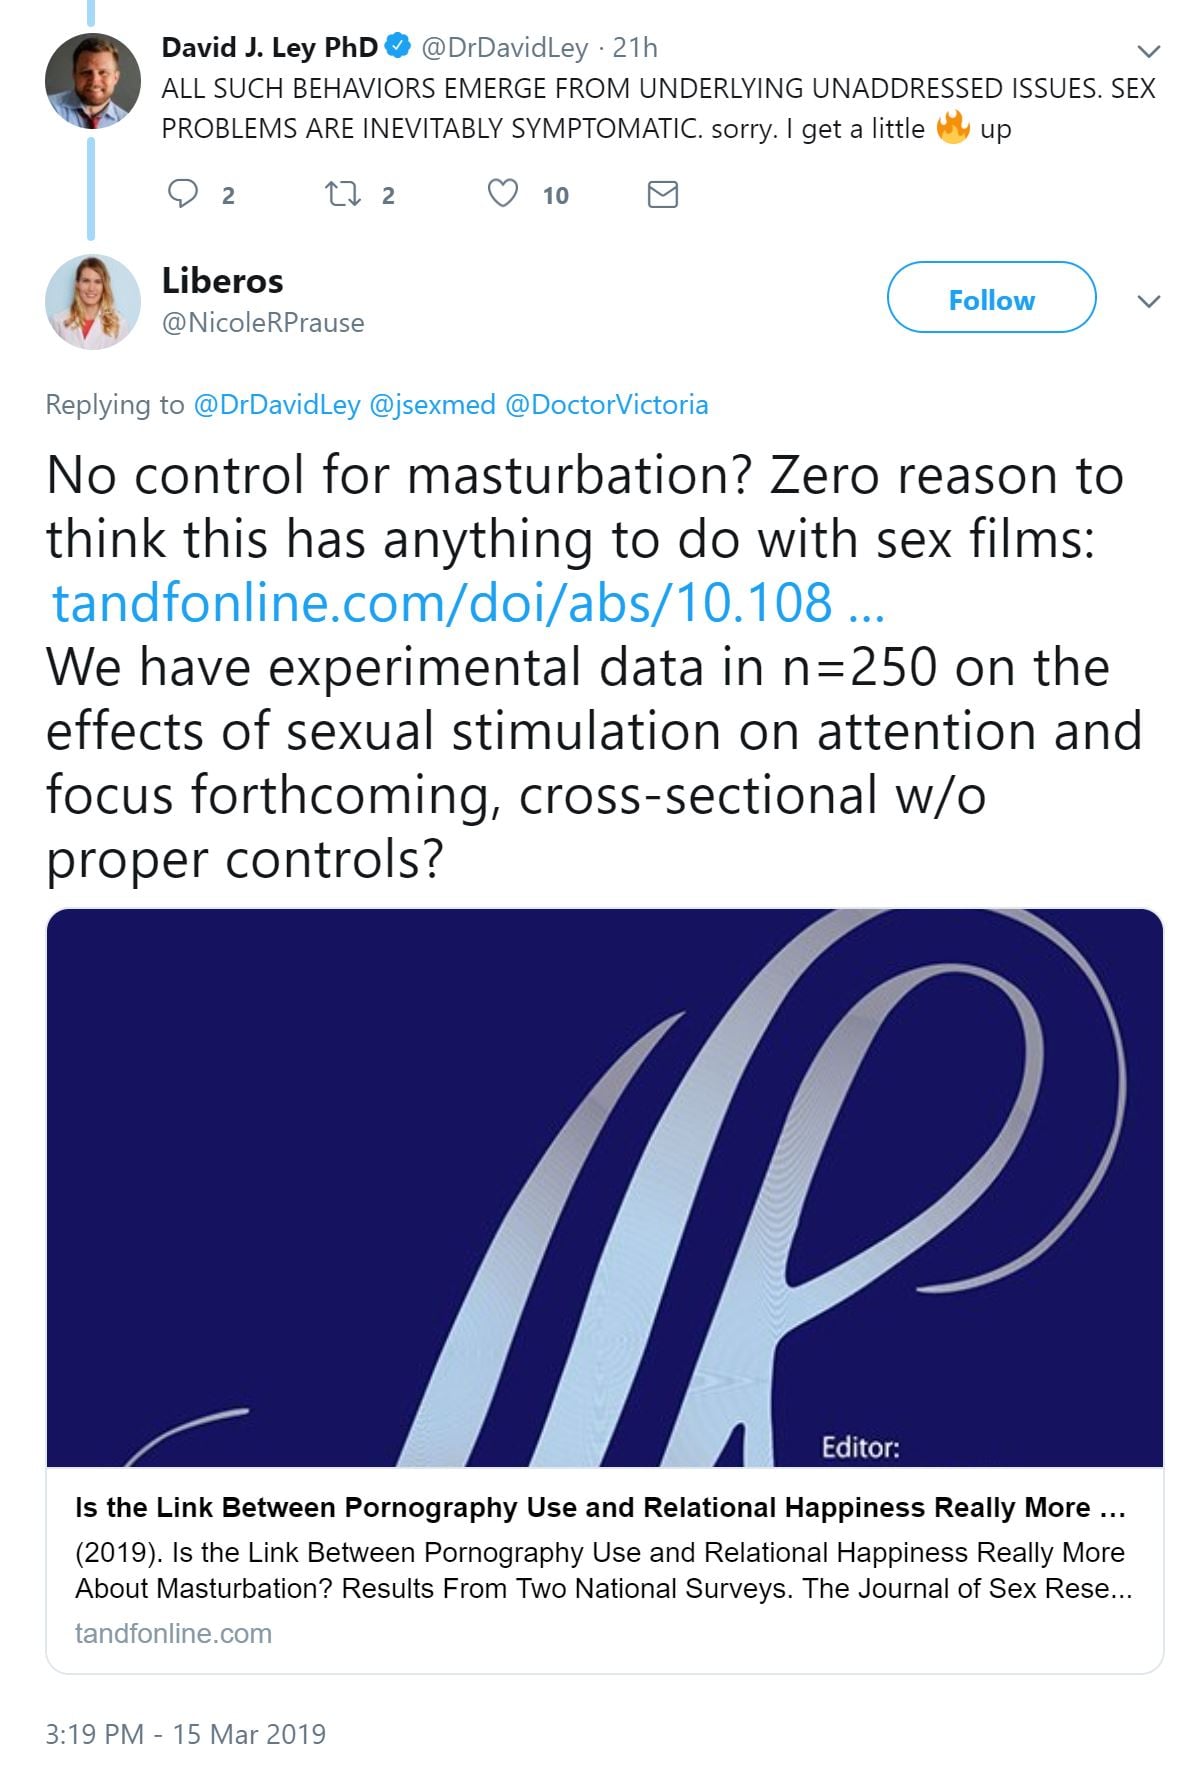
Task: Retweet David J. Ley's tweet
Action: click(343, 193)
